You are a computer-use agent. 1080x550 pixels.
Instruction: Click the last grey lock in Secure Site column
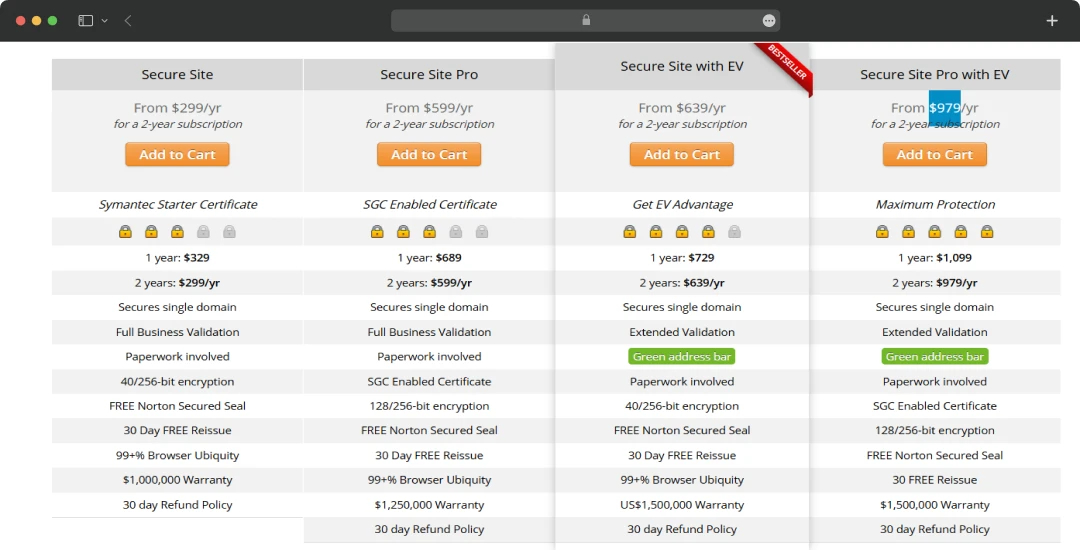pos(229,231)
